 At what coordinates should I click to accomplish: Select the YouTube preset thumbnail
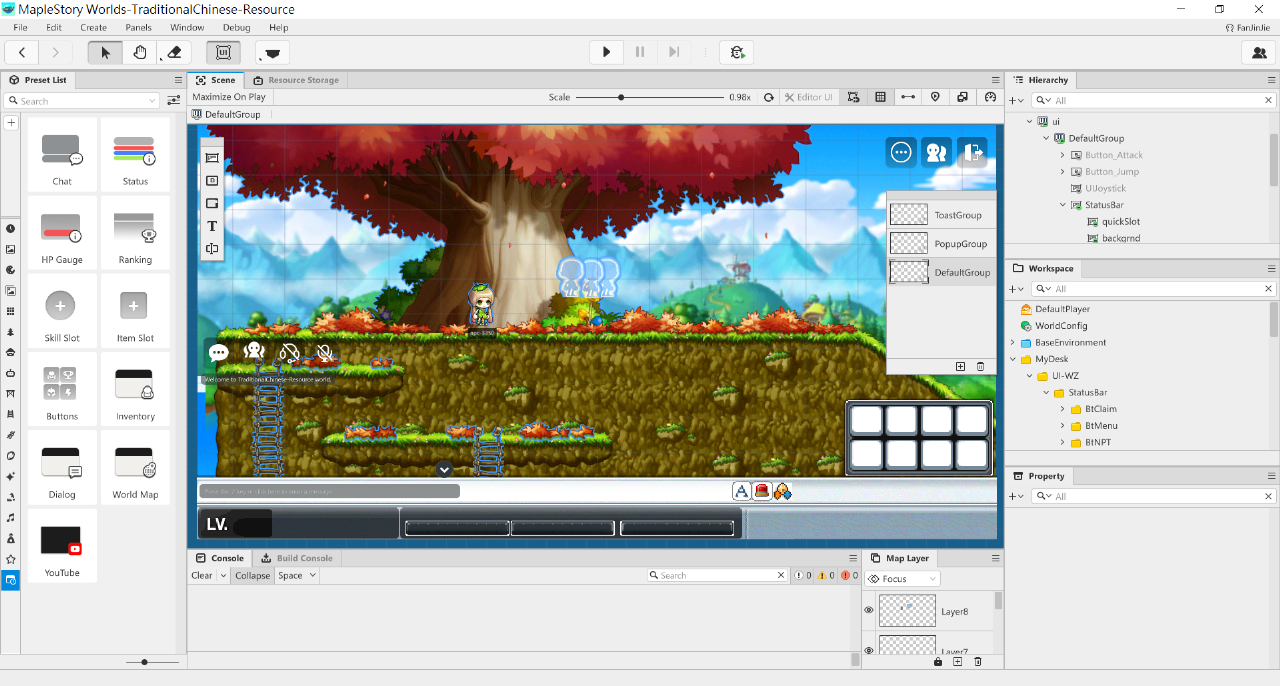[61, 541]
